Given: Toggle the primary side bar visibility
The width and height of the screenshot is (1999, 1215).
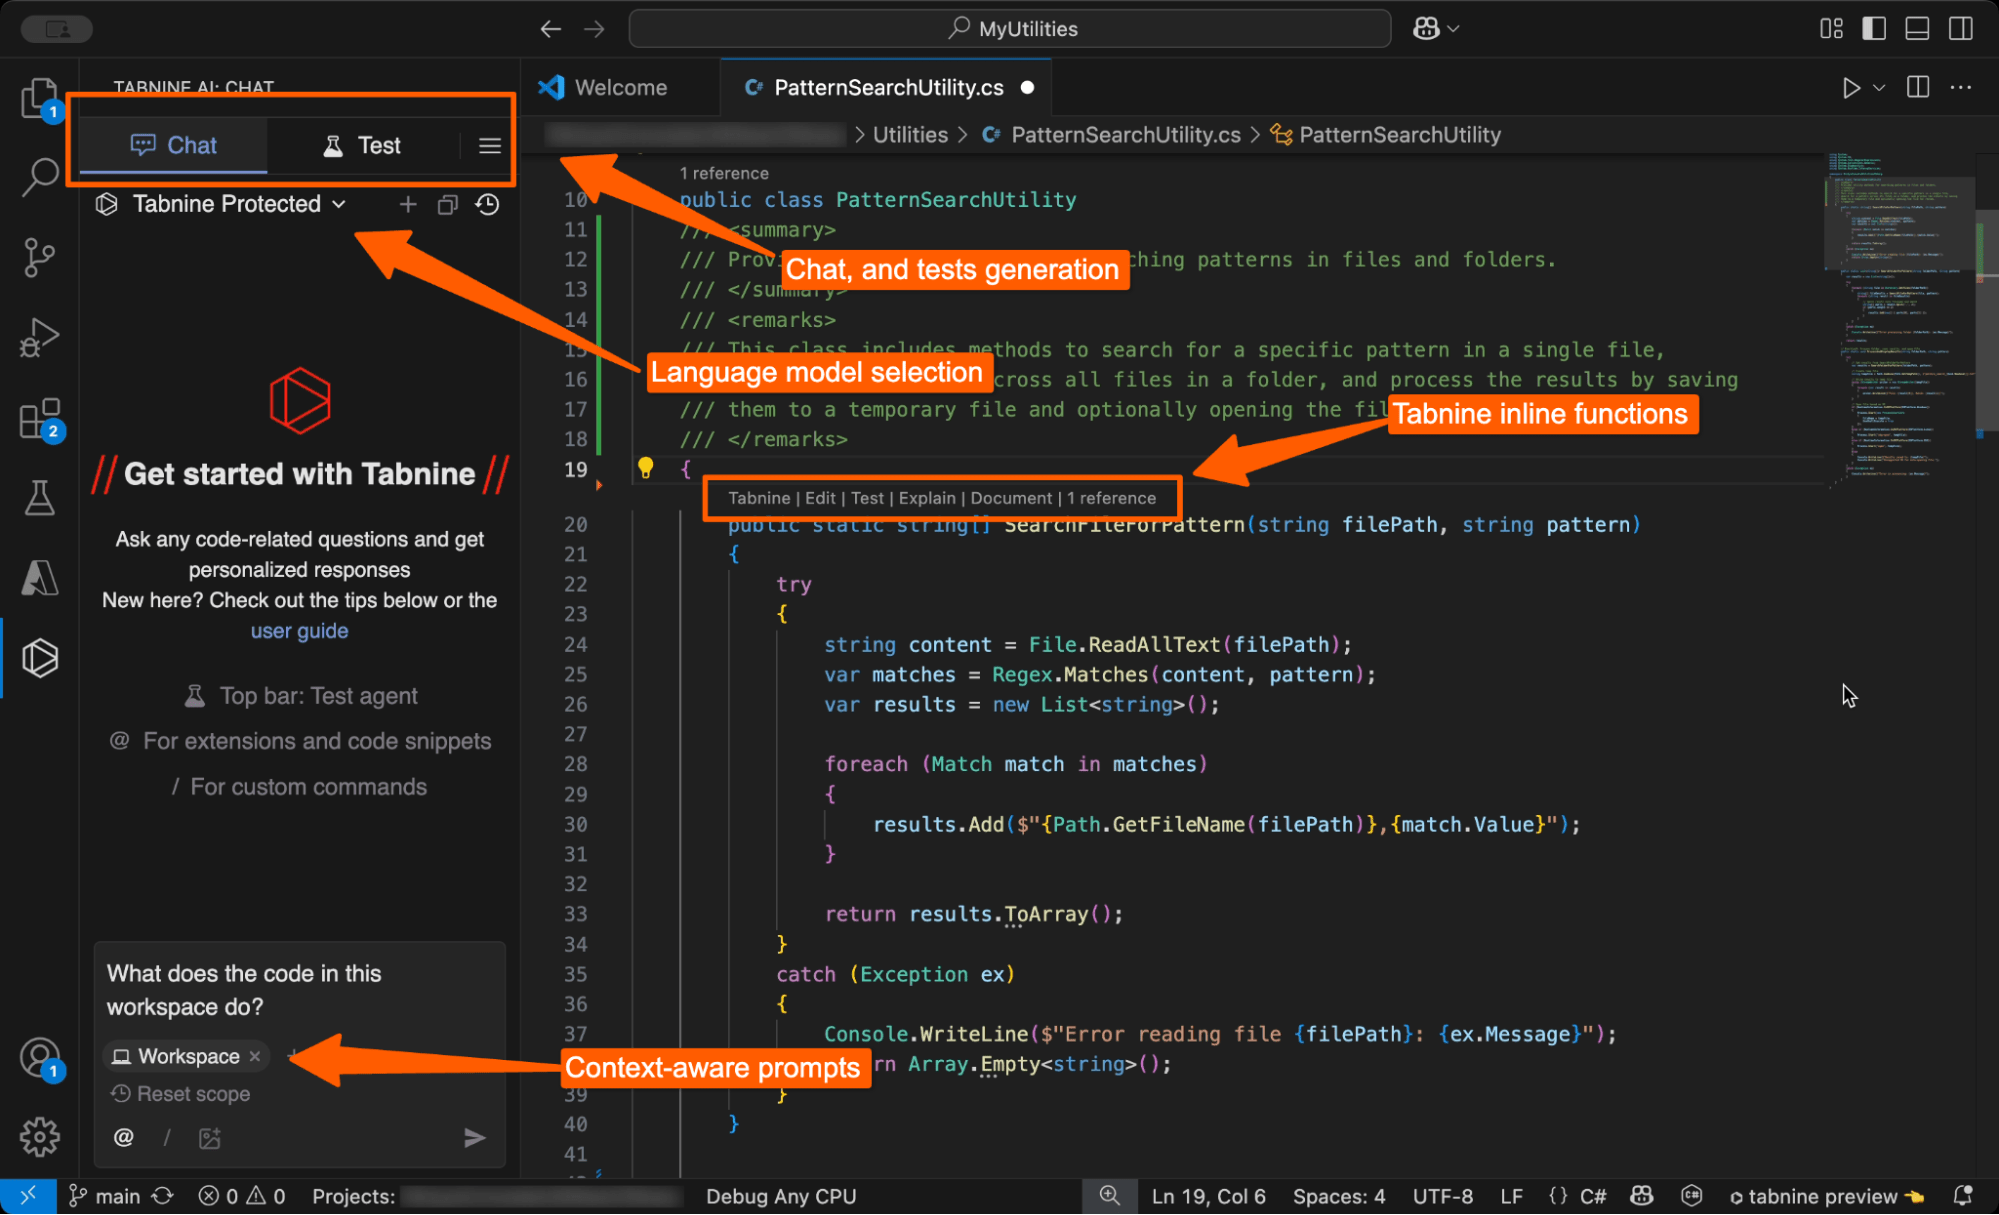Looking at the screenshot, I should (x=1872, y=28).
